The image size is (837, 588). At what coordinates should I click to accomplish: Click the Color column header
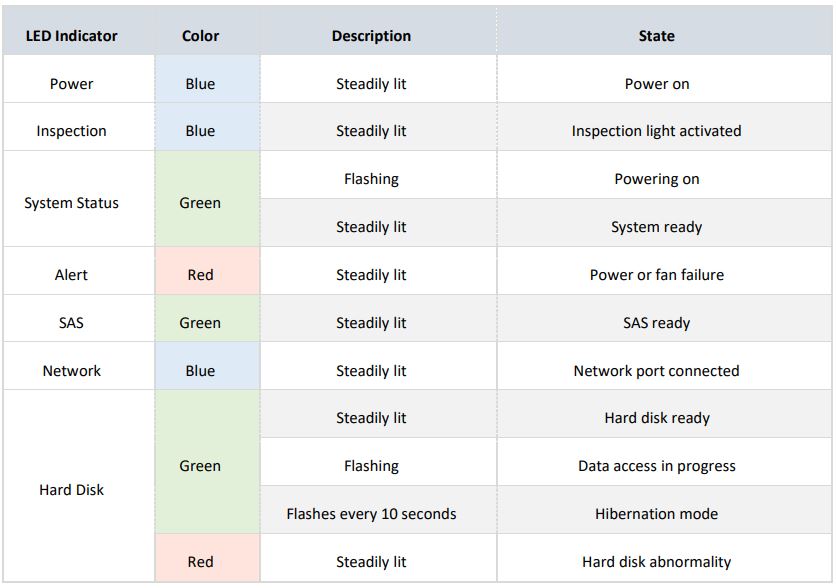tap(200, 36)
